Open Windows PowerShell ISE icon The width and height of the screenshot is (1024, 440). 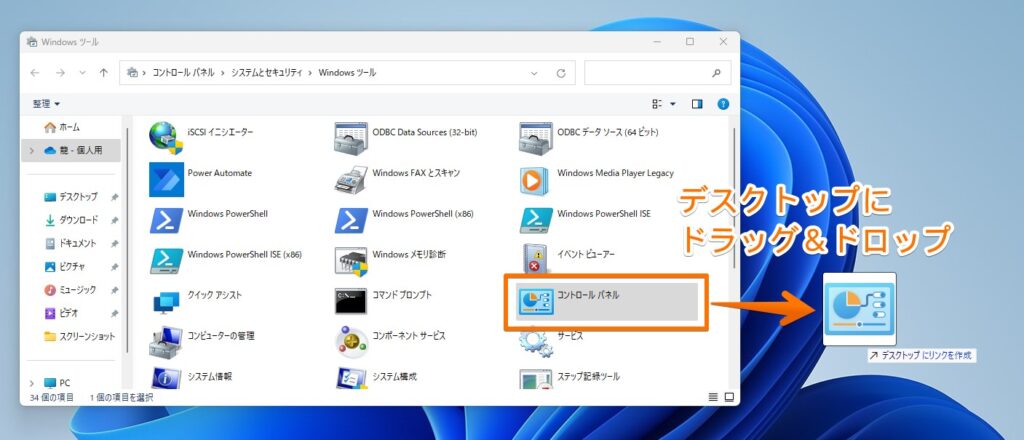pyautogui.click(x=536, y=220)
